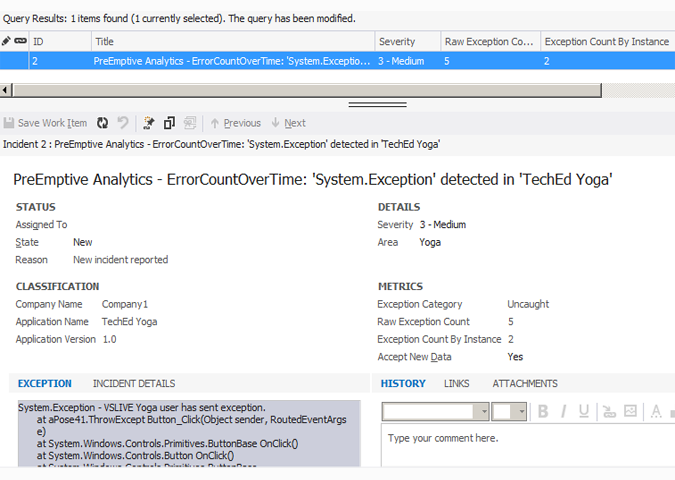675x480 pixels.
Task: Click the Save Work Item button
Action: pyautogui.click(x=46, y=123)
